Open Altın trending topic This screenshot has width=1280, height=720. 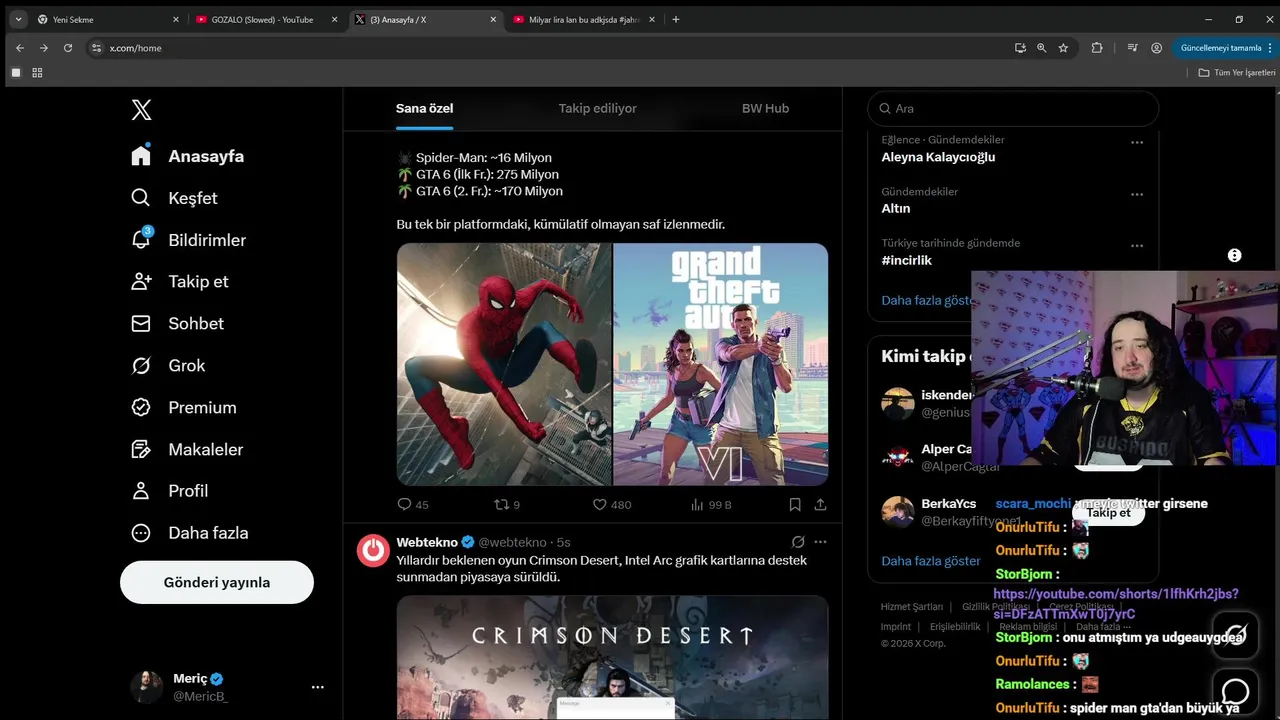click(x=896, y=209)
